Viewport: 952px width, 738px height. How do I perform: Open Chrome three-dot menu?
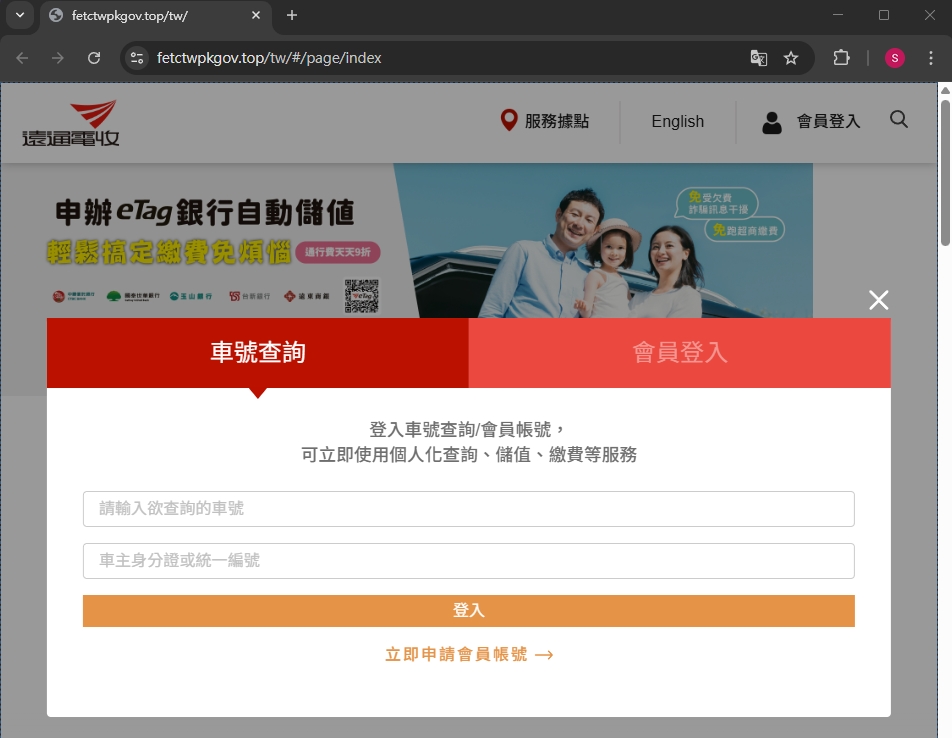(x=931, y=58)
